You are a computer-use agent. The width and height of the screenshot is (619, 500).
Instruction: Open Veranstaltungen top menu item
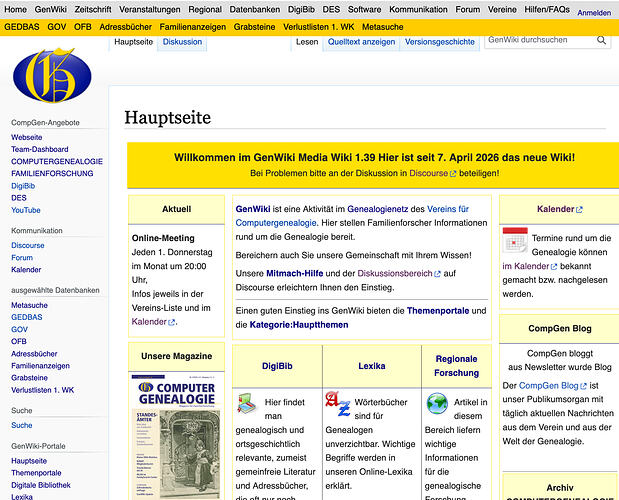[150, 9]
